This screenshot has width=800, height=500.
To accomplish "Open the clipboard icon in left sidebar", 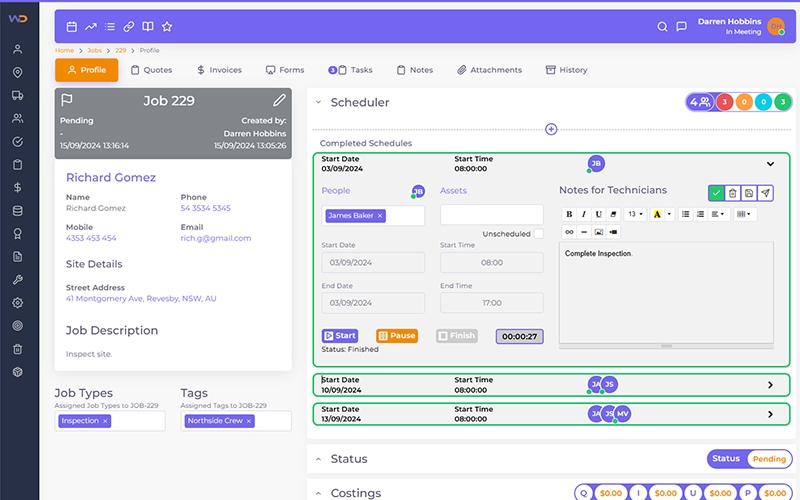I will pos(18,165).
